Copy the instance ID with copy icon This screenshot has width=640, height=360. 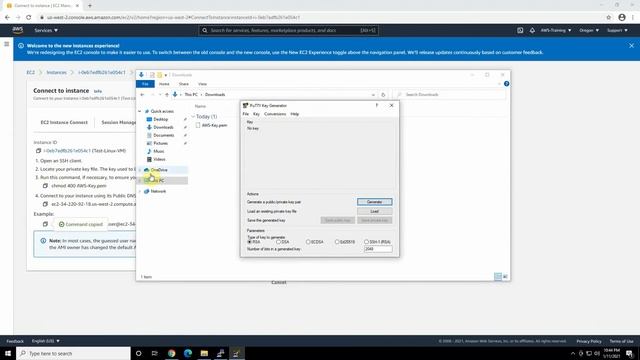[x=38, y=151]
